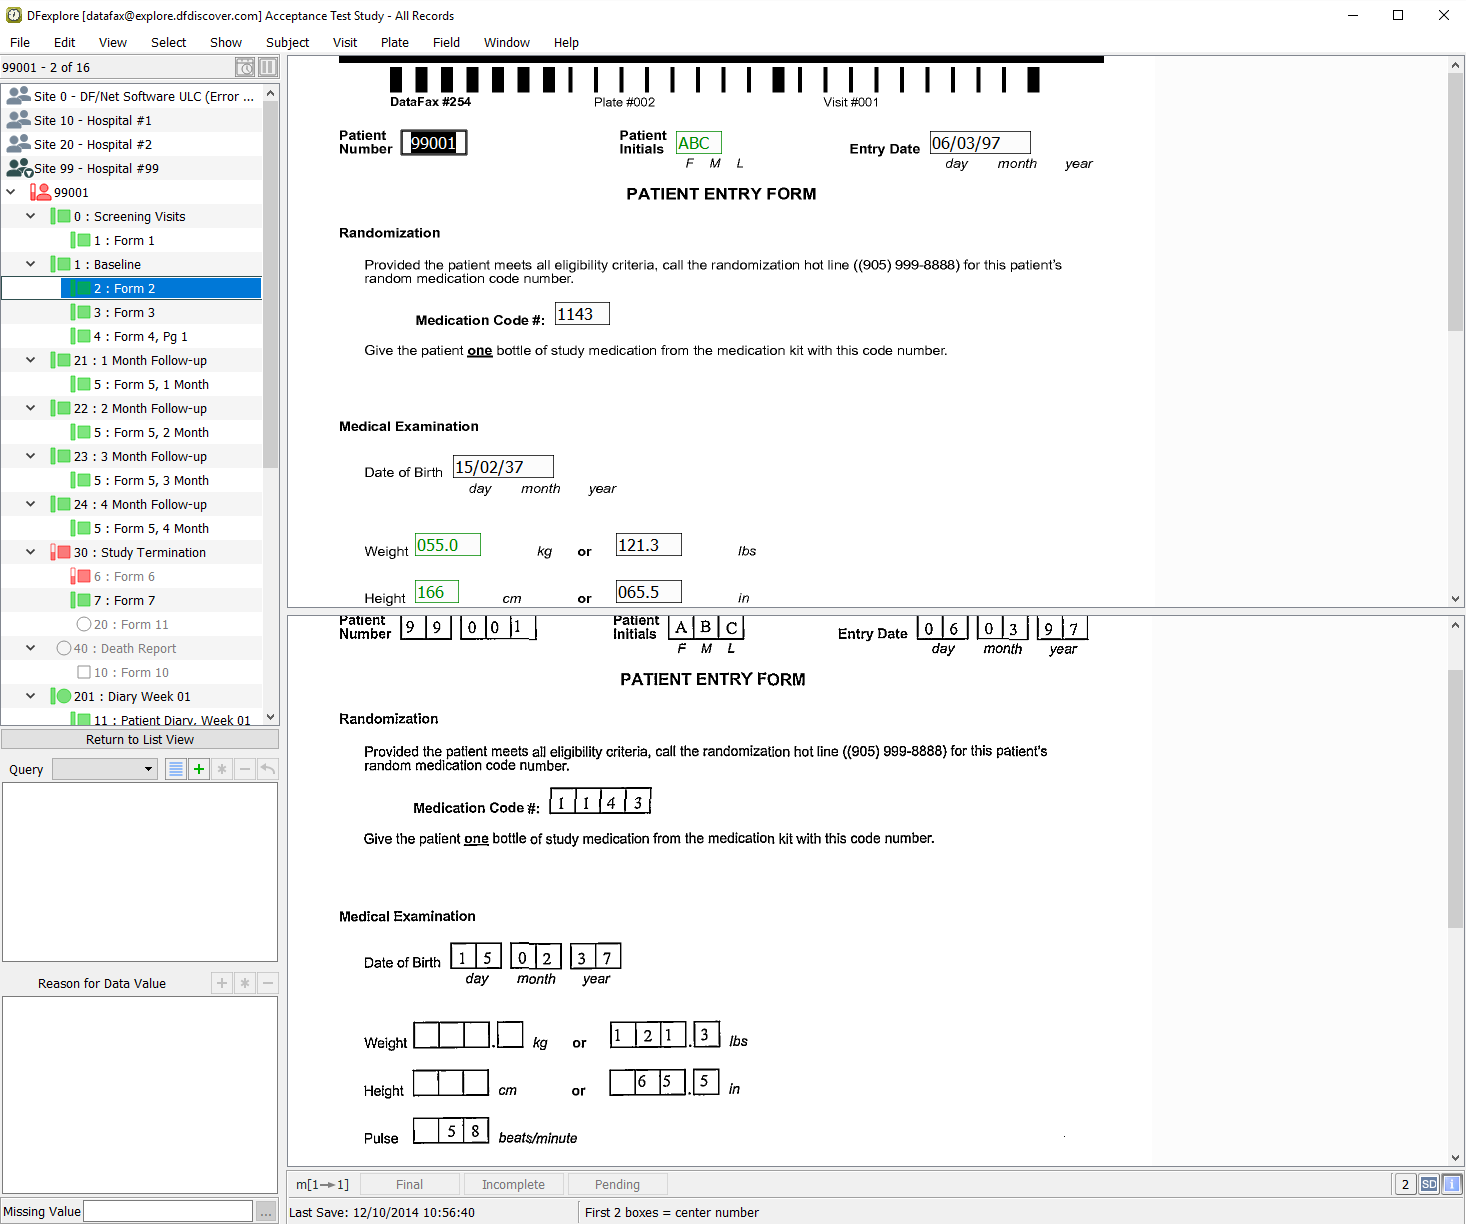The width and height of the screenshot is (1466, 1224).
Task: Click the Pending status button
Action: (x=617, y=1184)
